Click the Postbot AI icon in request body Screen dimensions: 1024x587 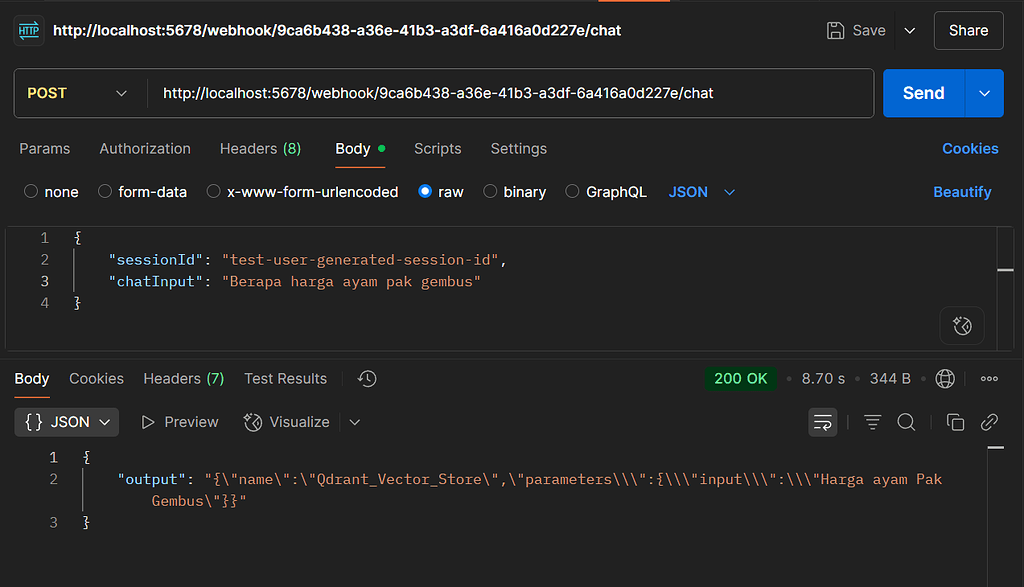point(961,325)
